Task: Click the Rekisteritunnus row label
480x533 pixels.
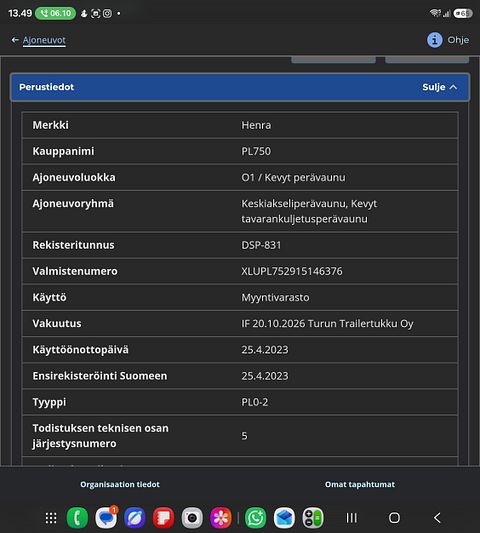Action: click(73, 245)
